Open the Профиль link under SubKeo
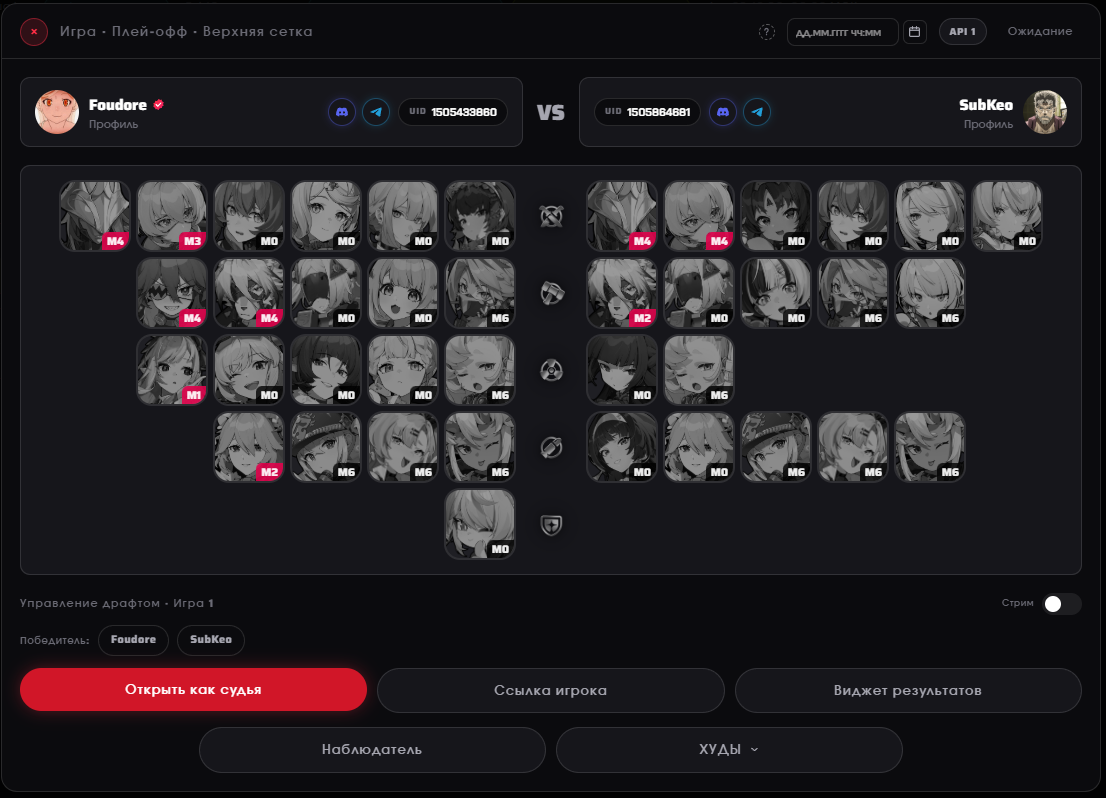1106x798 pixels. 988,124
